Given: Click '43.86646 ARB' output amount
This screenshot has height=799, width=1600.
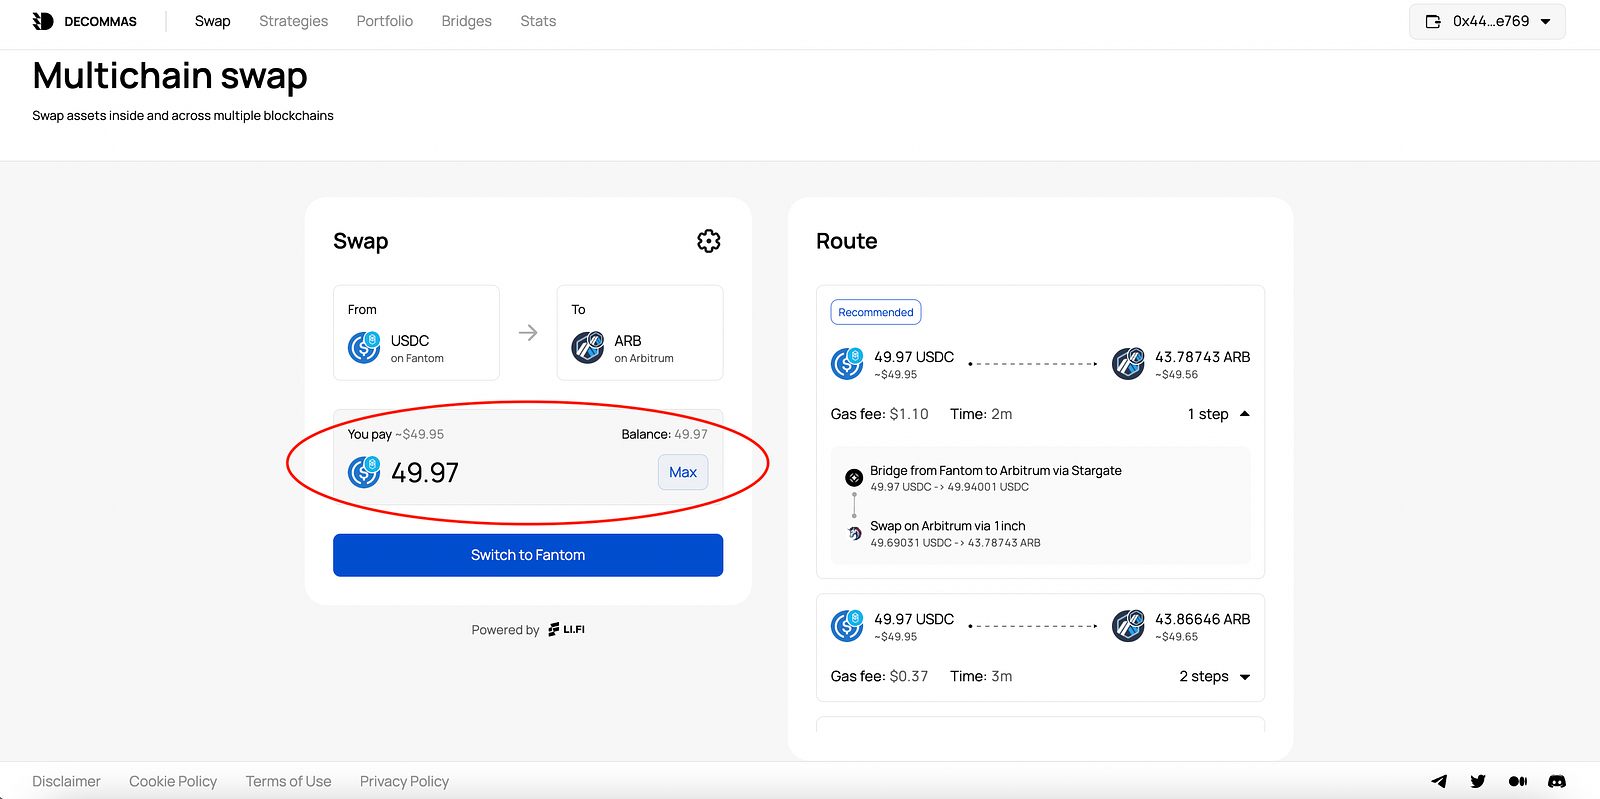Looking at the screenshot, I should (x=1202, y=619).
